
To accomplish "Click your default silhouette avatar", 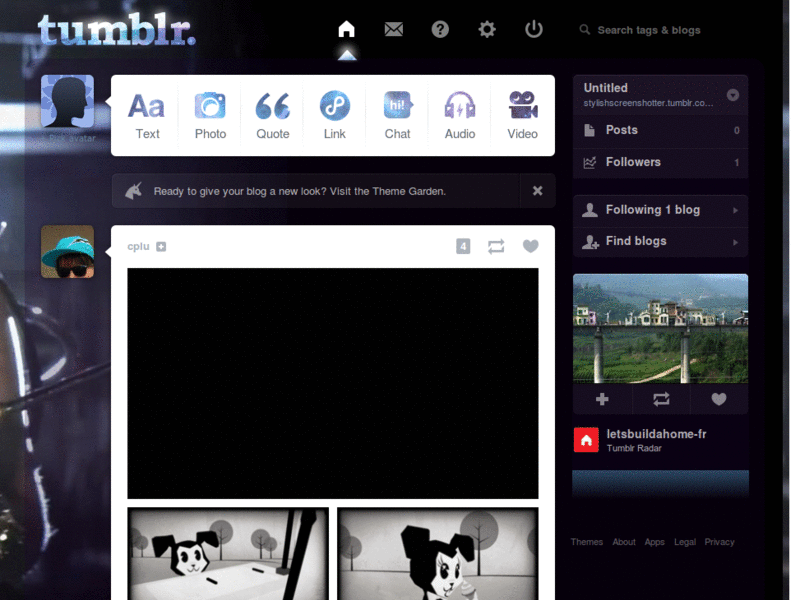I will pyautogui.click(x=67, y=101).
